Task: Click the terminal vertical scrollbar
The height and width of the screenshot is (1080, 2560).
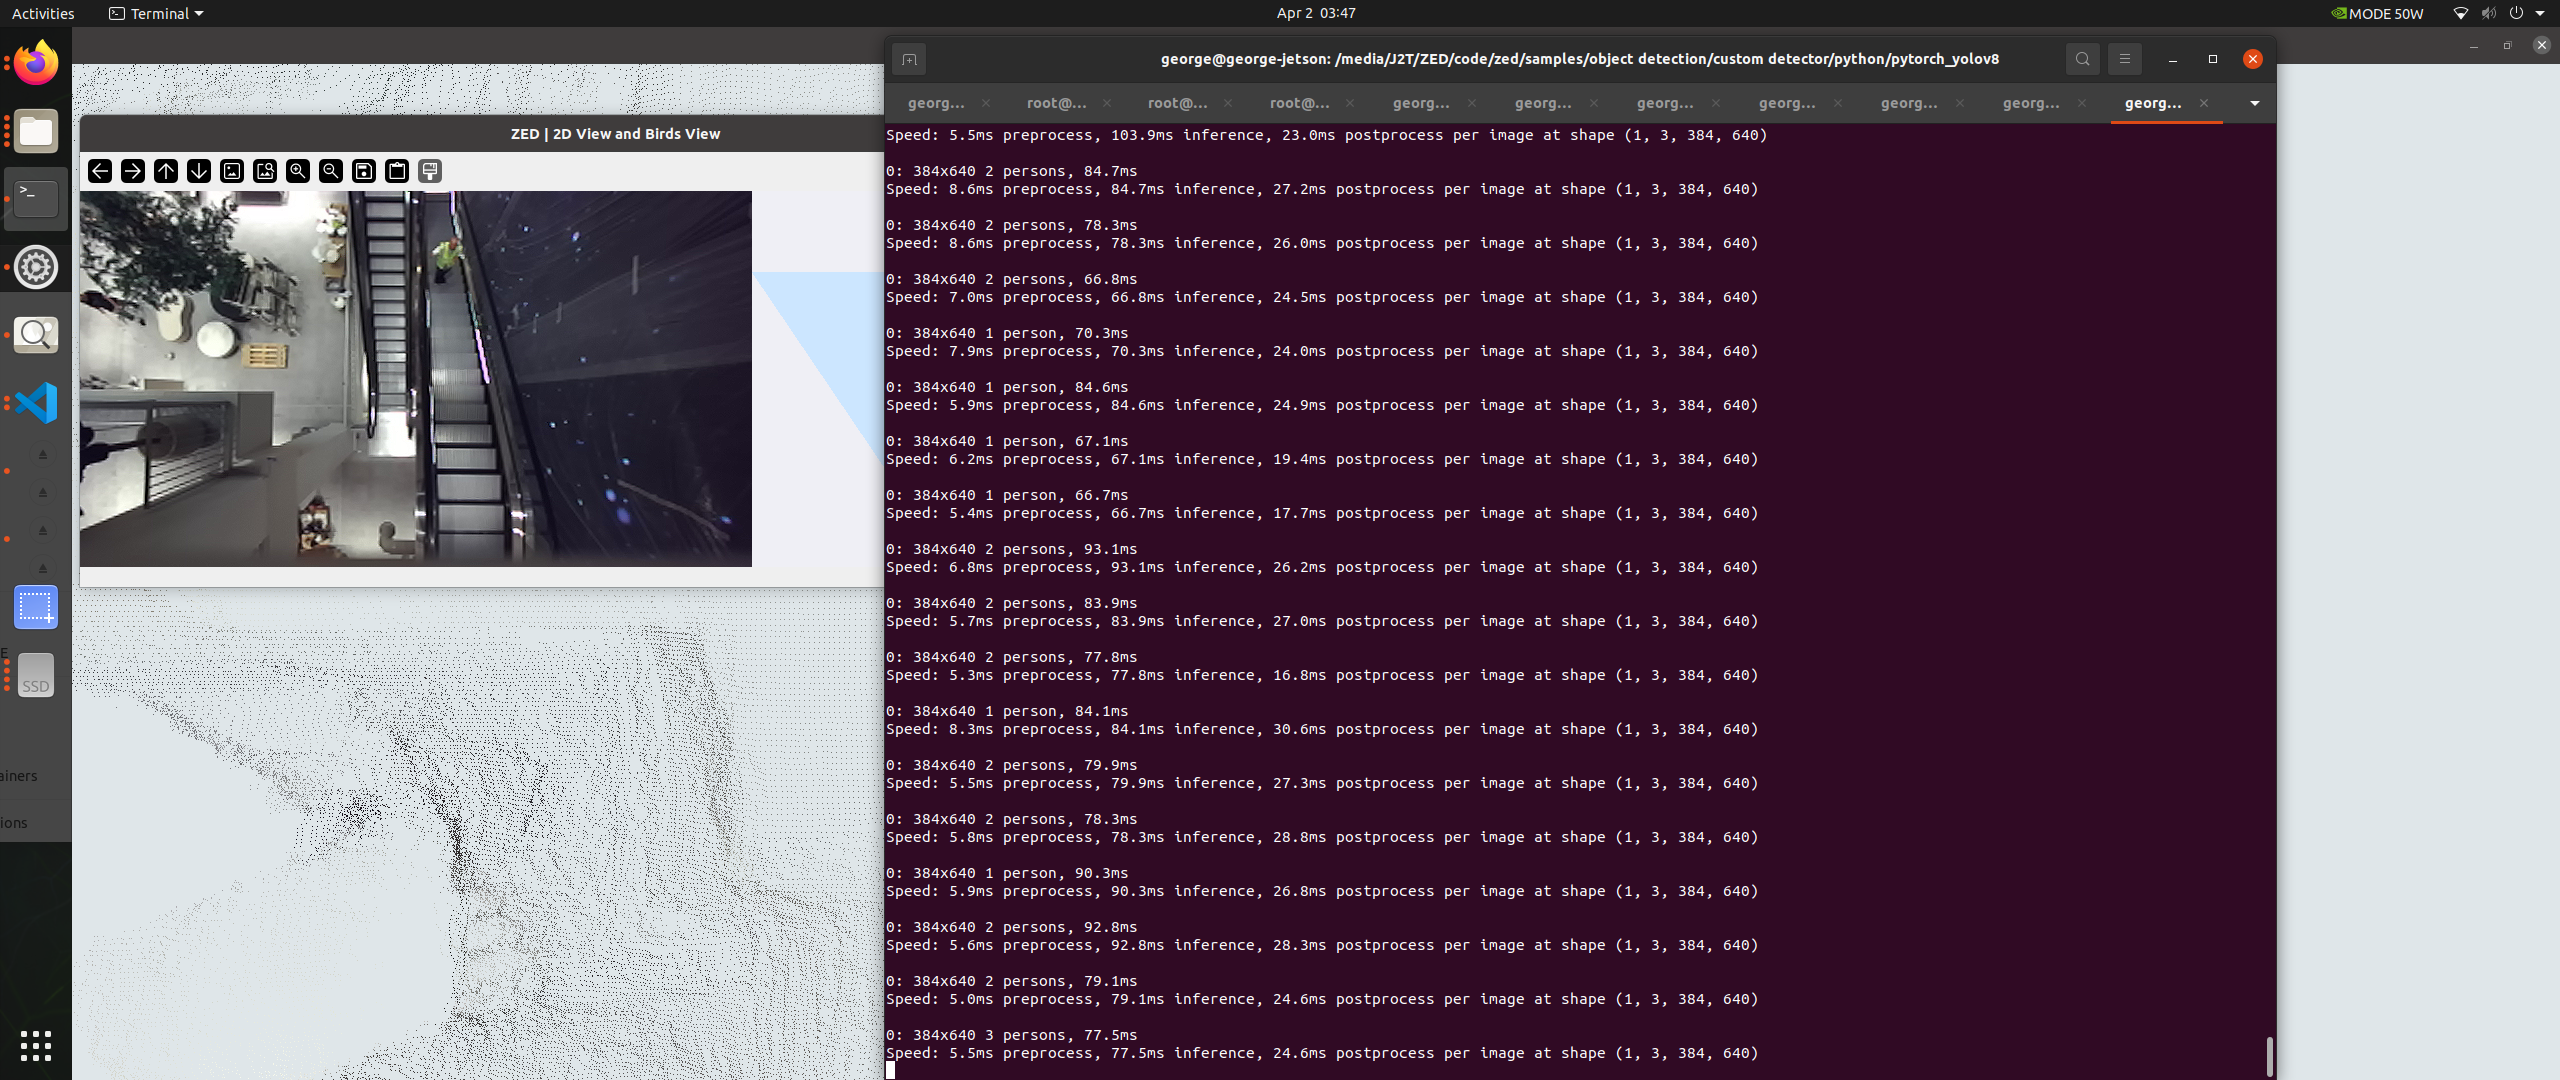Action: [2269, 1055]
